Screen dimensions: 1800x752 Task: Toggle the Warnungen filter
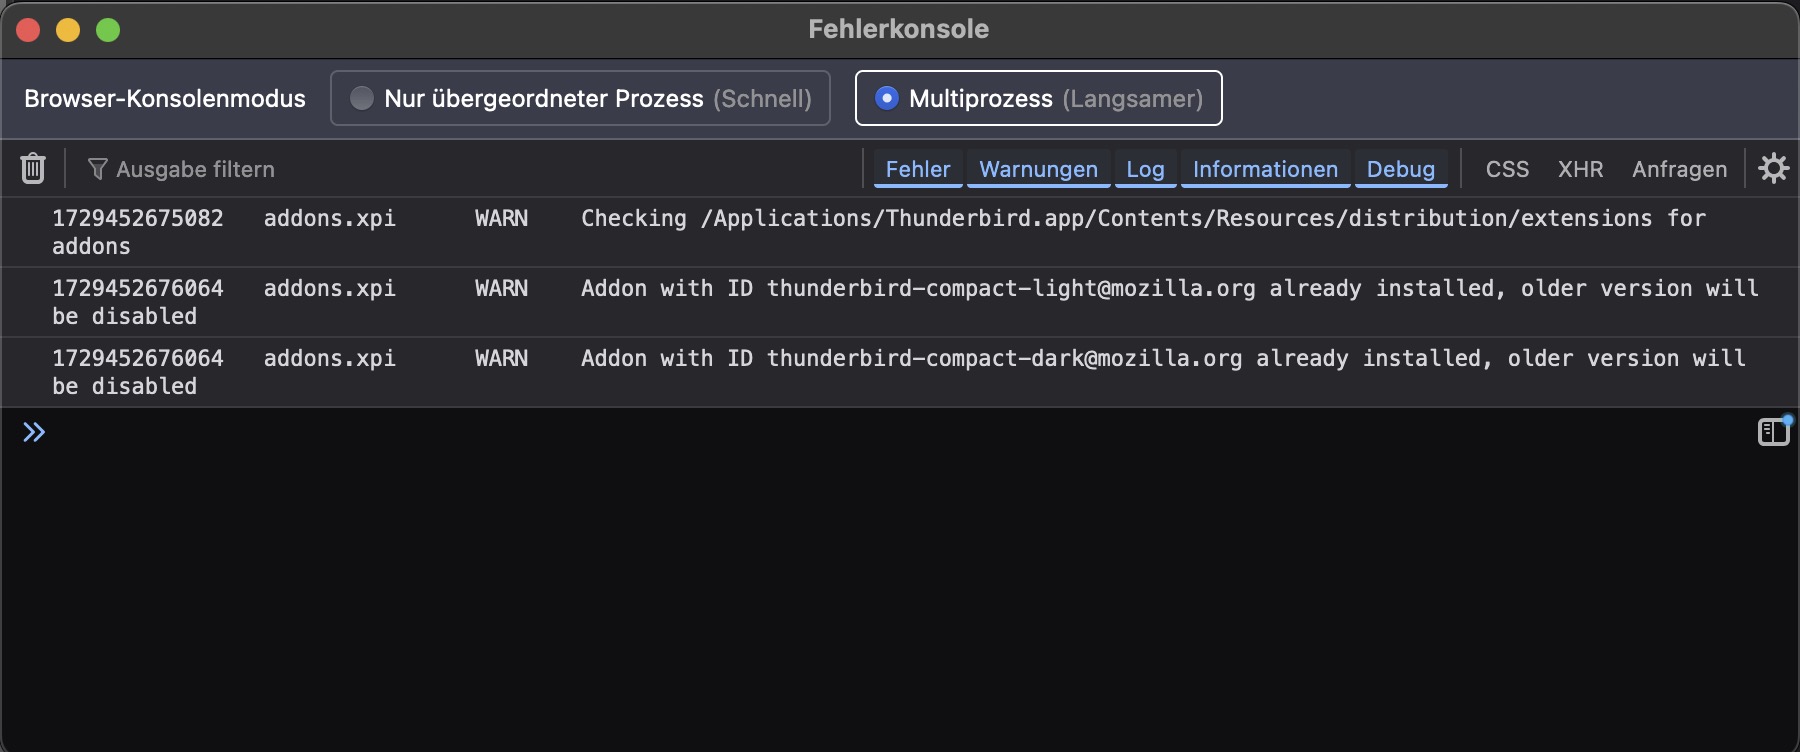(1038, 169)
